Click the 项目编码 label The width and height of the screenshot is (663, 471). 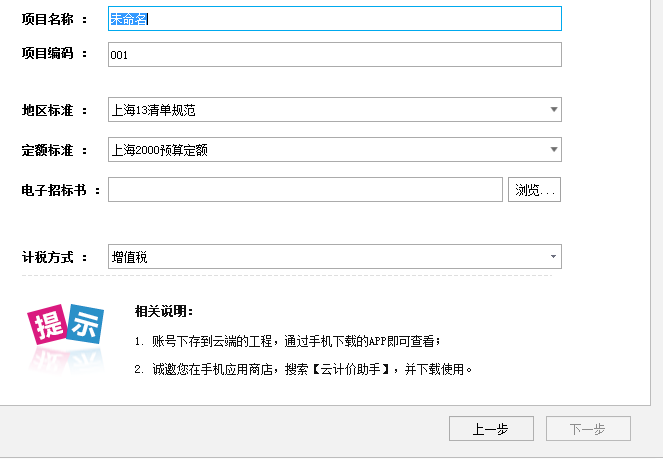[48, 54]
